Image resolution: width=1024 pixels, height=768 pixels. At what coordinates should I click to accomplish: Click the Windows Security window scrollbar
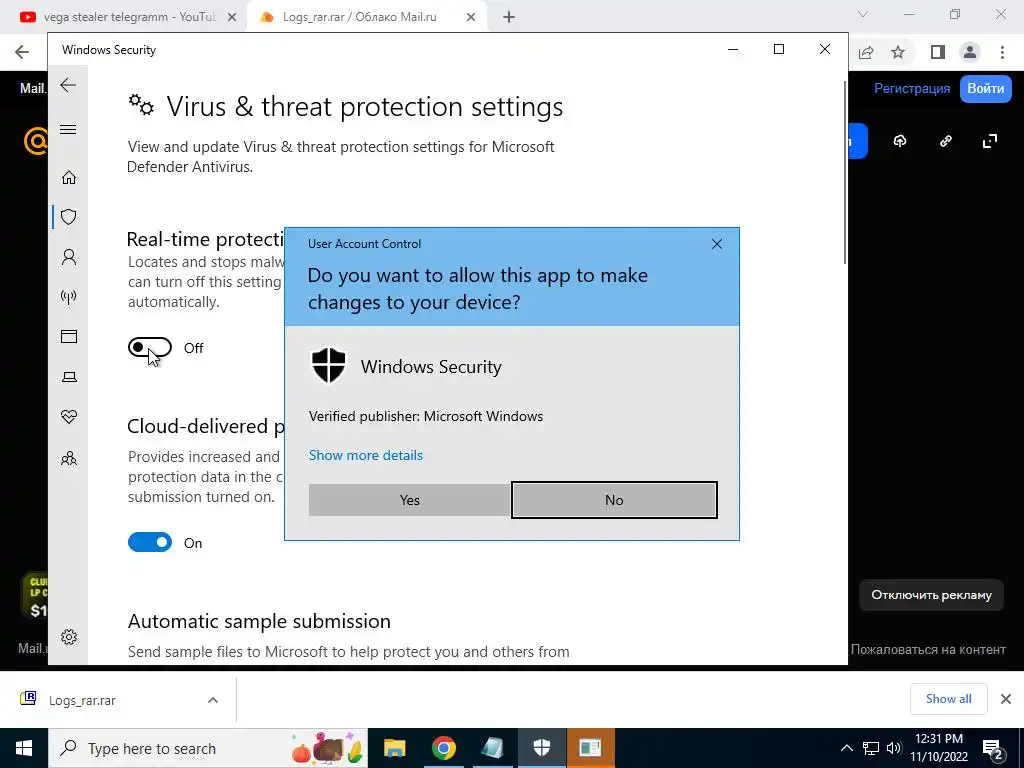coord(845,173)
